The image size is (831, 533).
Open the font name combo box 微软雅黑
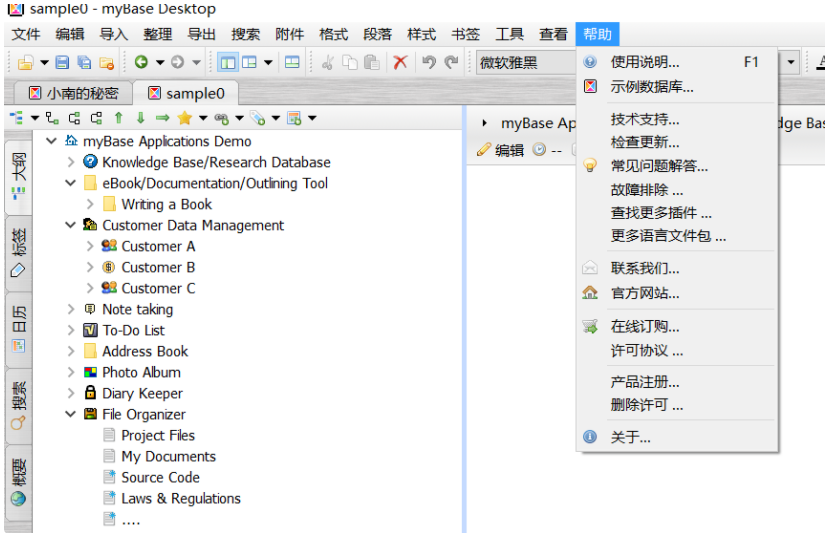coord(526,63)
